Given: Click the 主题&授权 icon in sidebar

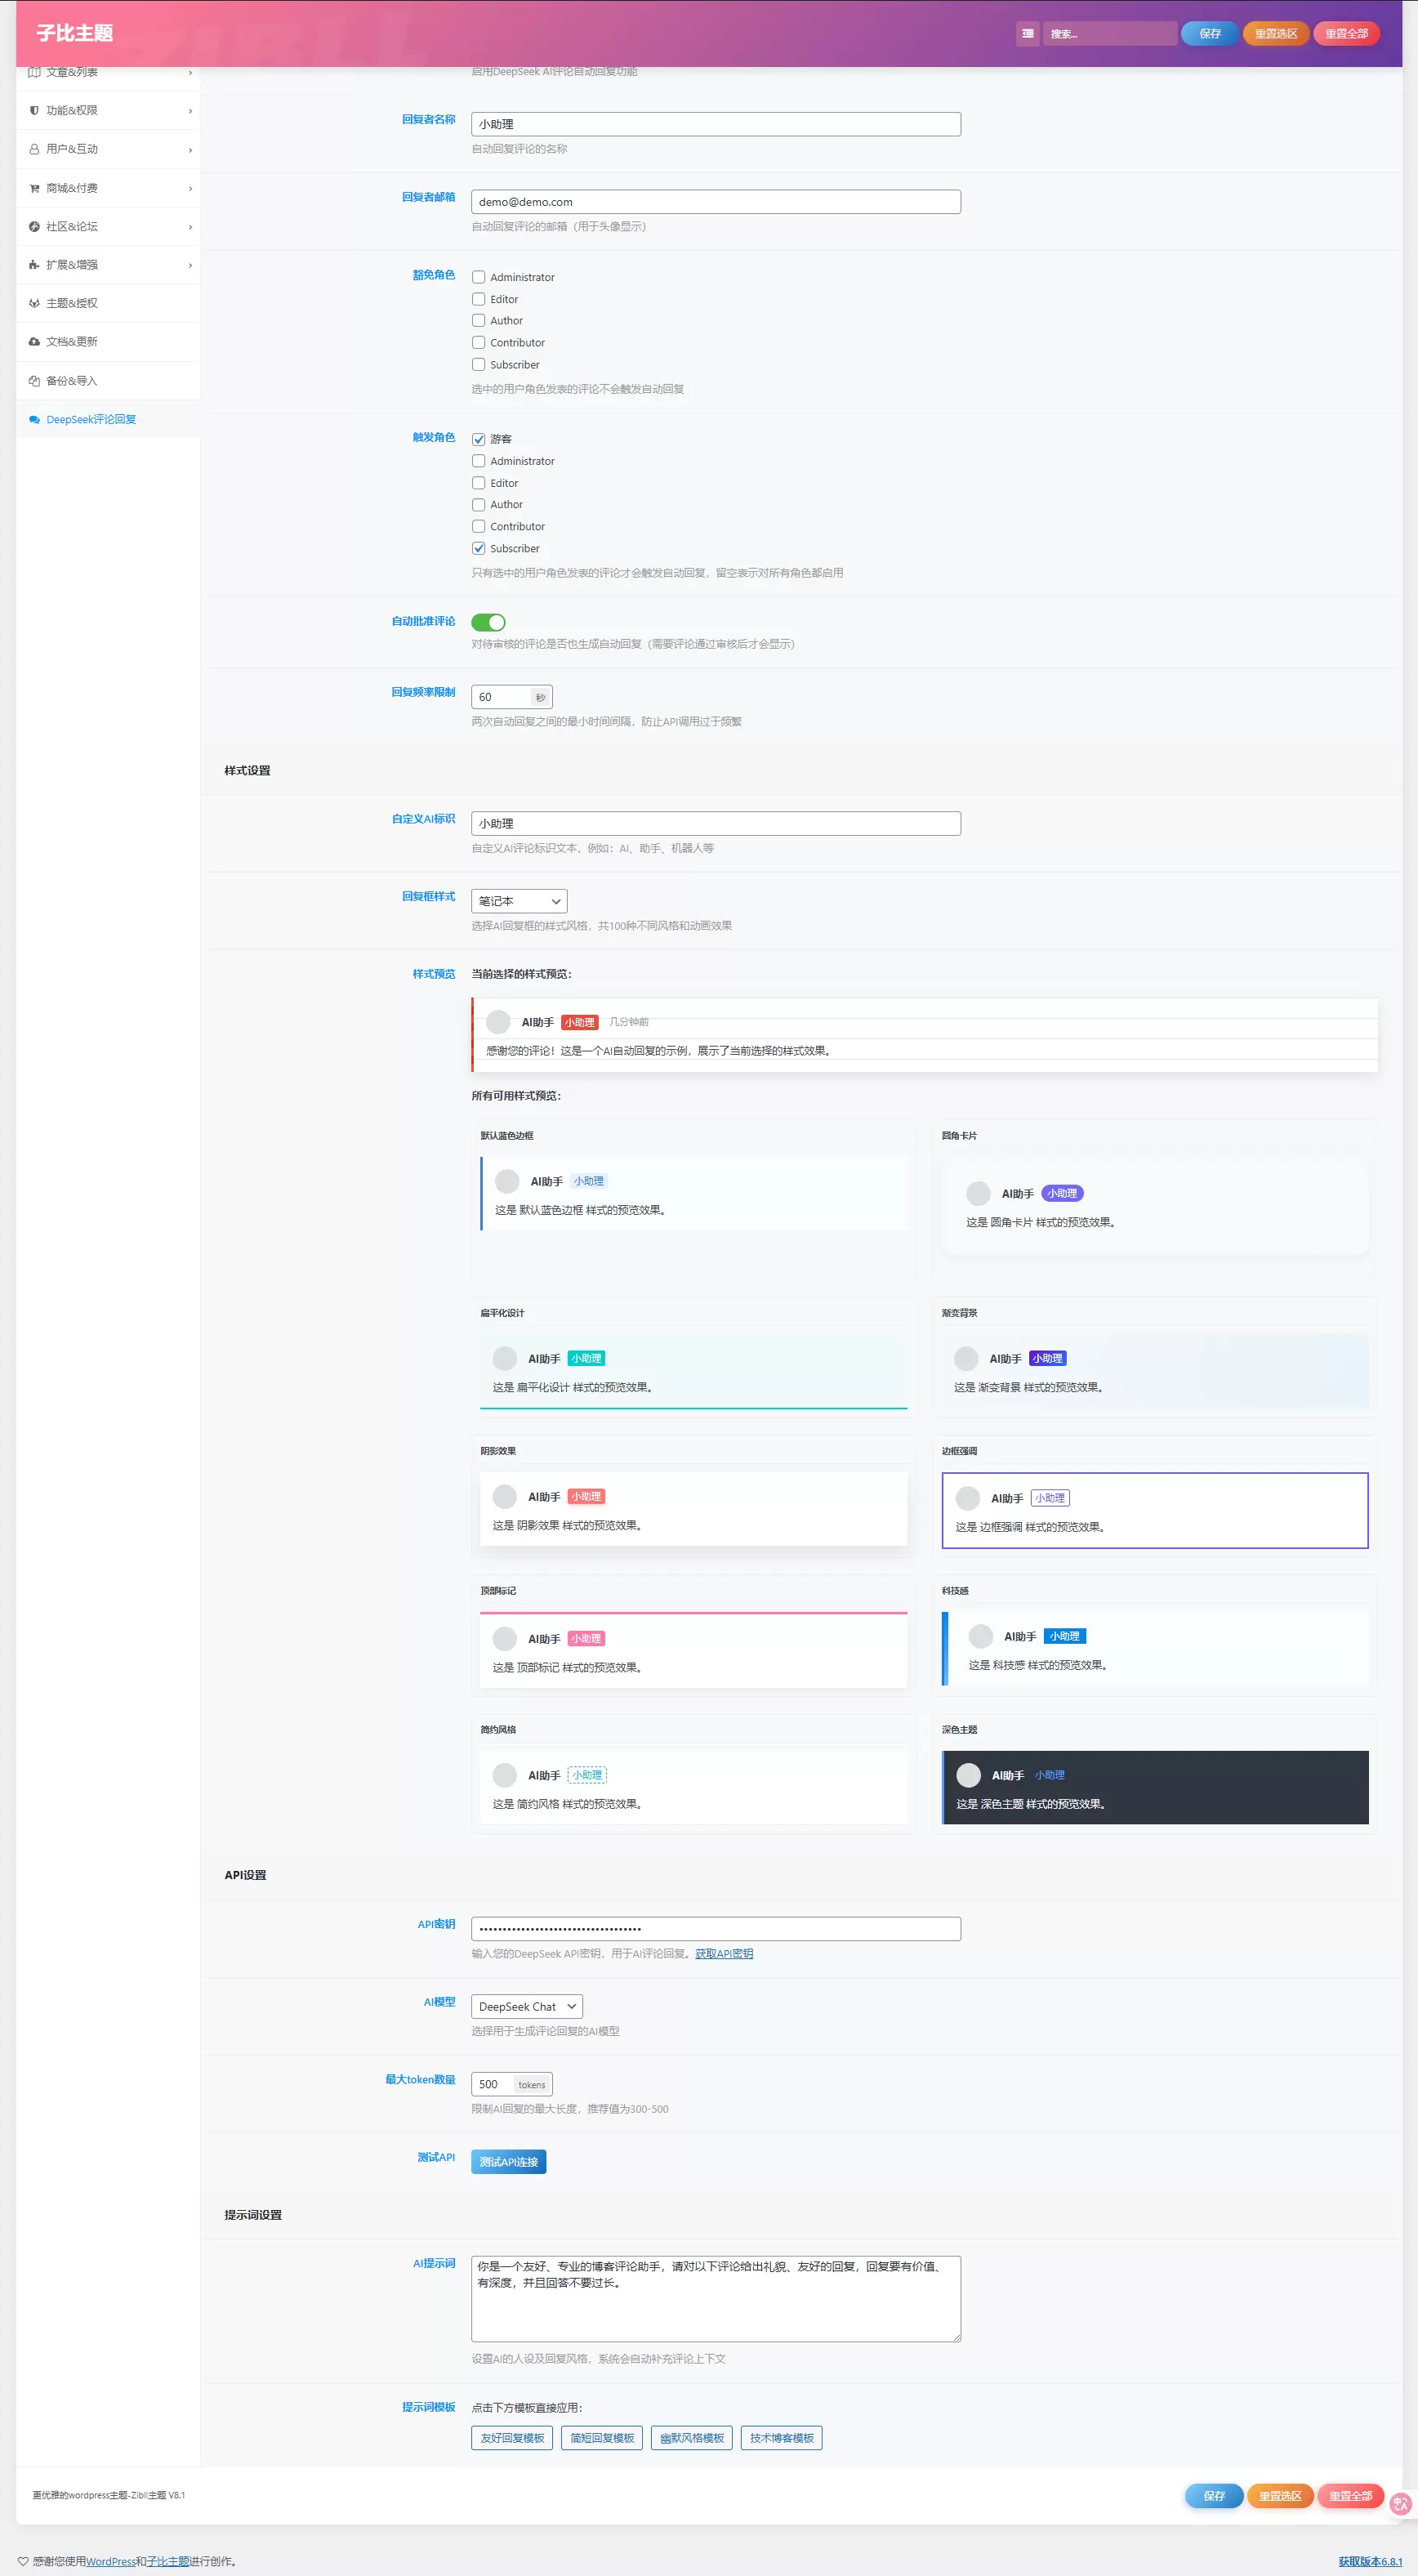Looking at the screenshot, I should click(34, 303).
